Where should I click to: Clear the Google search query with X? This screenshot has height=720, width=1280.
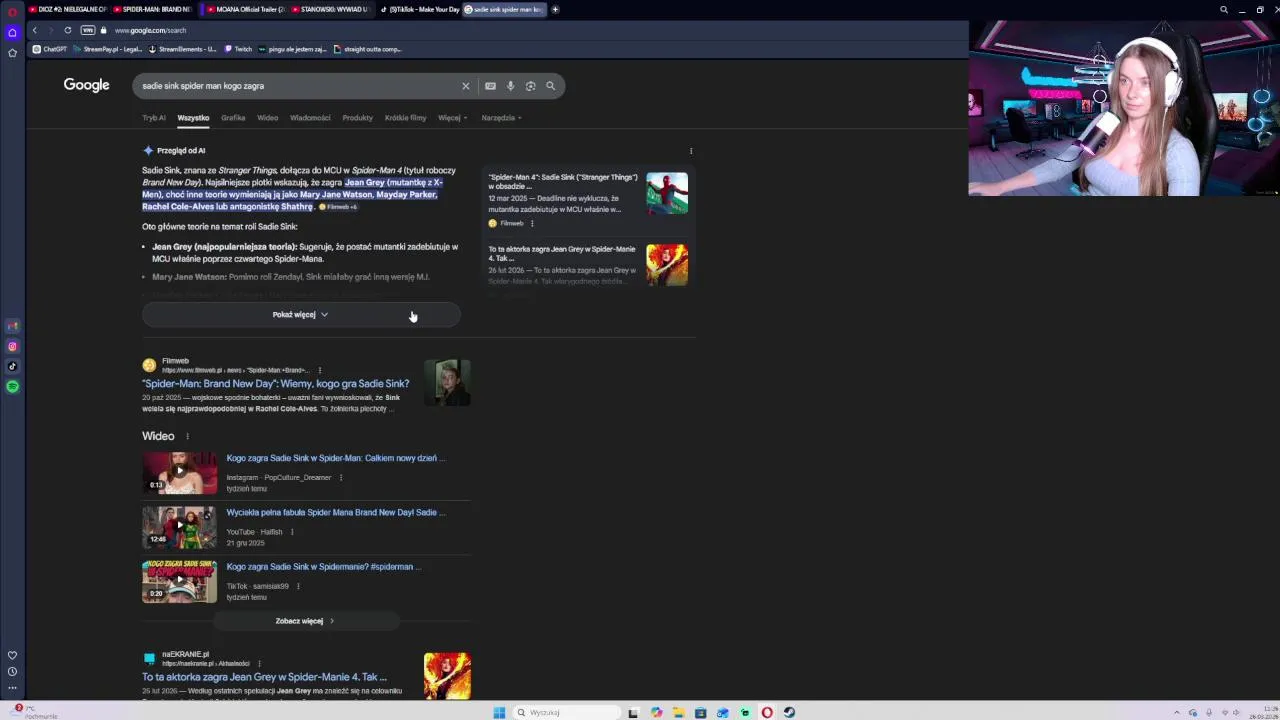pos(465,86)
